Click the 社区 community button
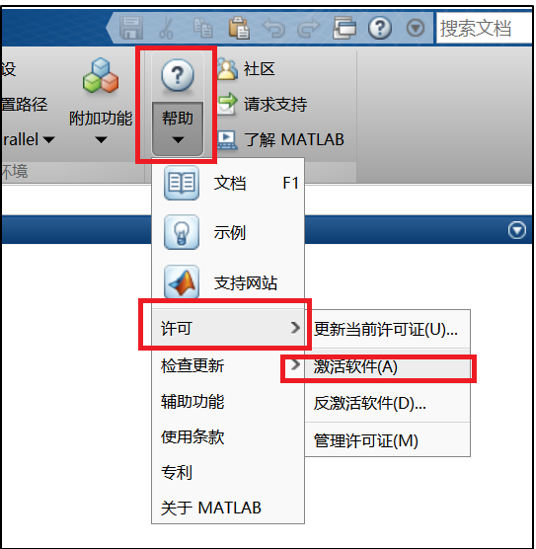Screen dimensions: 536x549 pyautogui.click(x=246, y=69)
